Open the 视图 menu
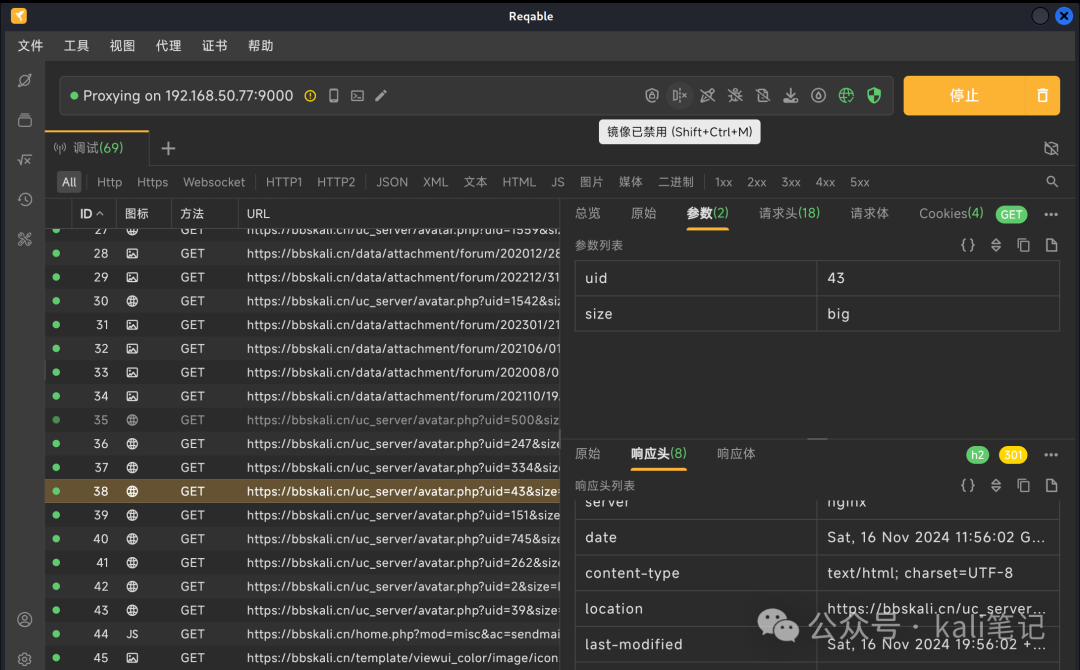Viewport: 1080px width, 670px height. tap(122, 45)
